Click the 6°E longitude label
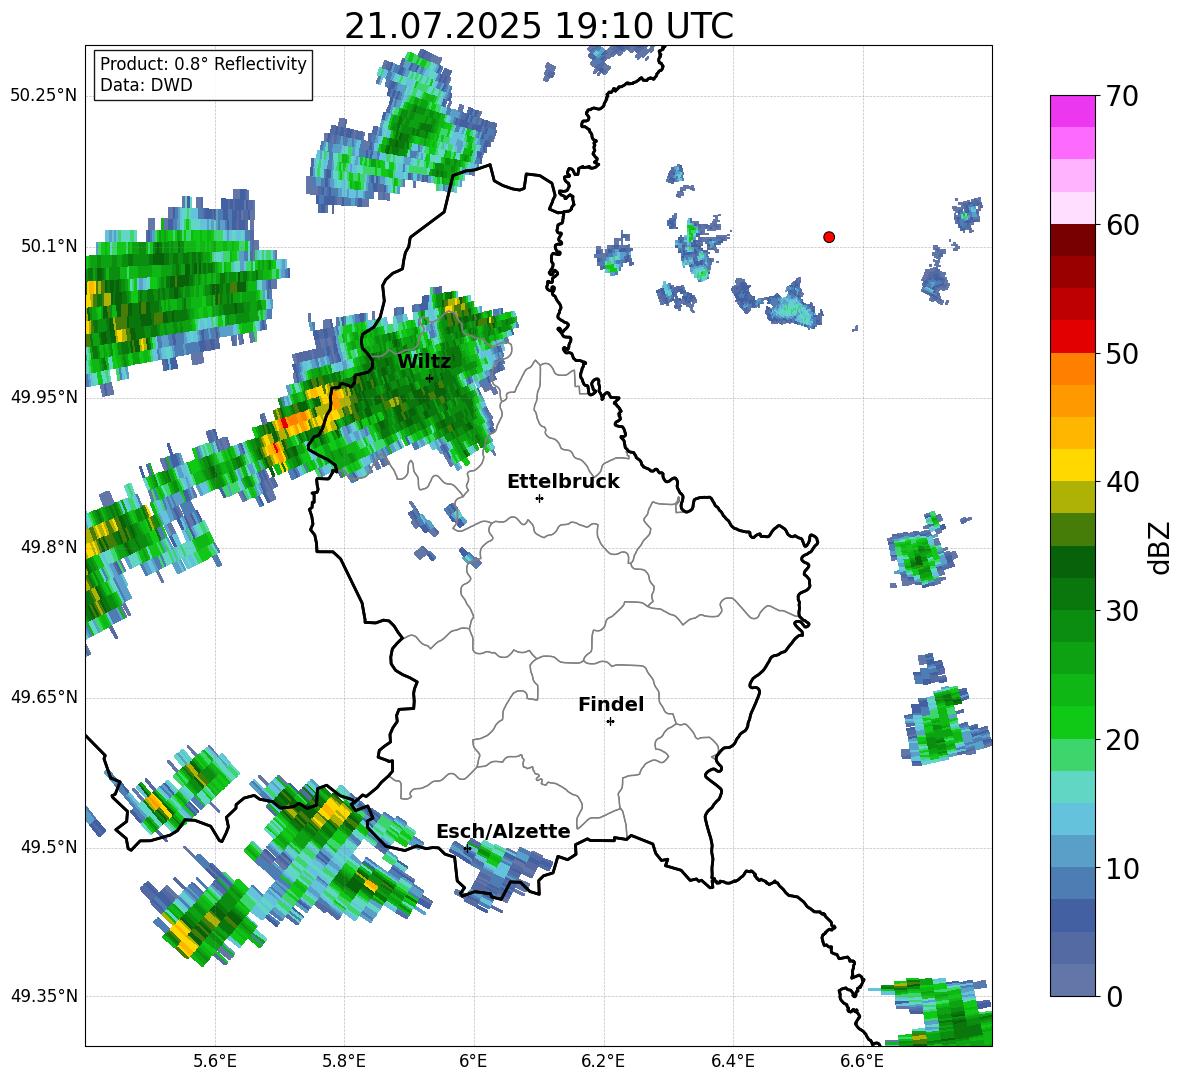 [473, 1061]
